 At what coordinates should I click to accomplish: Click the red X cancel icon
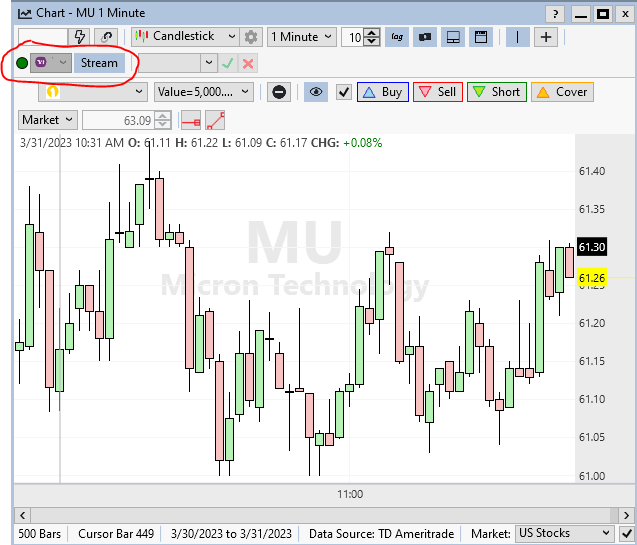tap(248, 63)
